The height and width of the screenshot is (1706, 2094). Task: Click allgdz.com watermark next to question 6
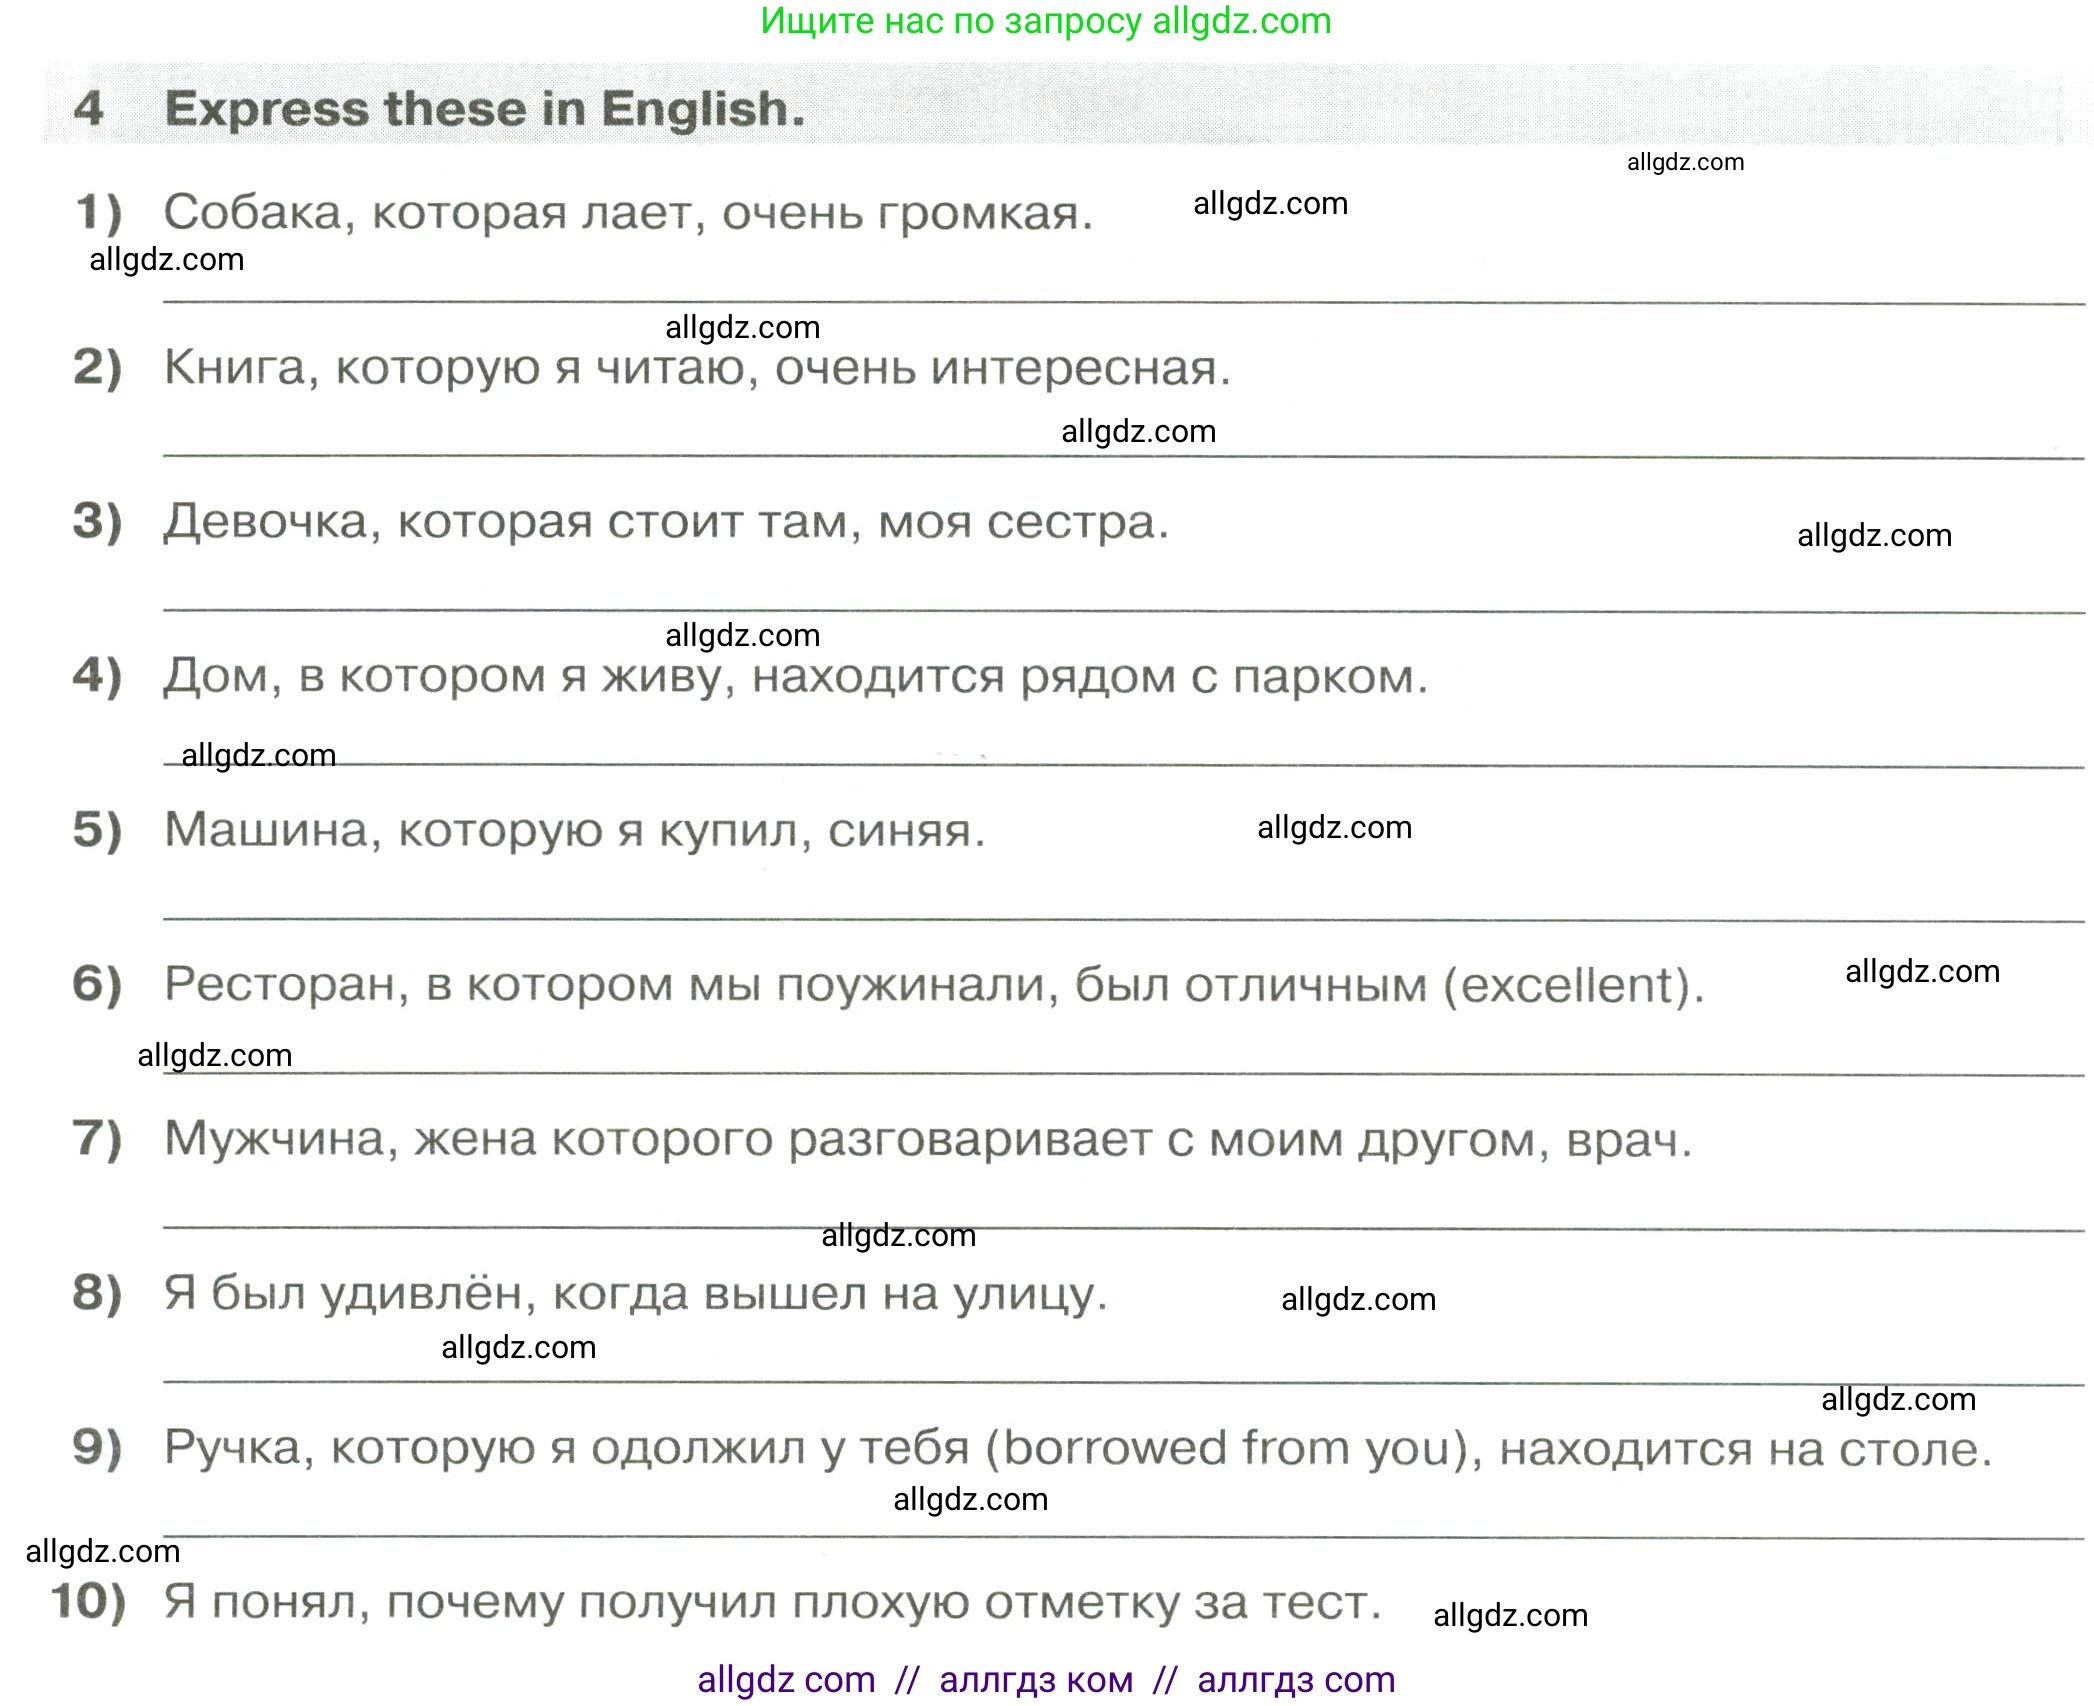(1921, 971)
